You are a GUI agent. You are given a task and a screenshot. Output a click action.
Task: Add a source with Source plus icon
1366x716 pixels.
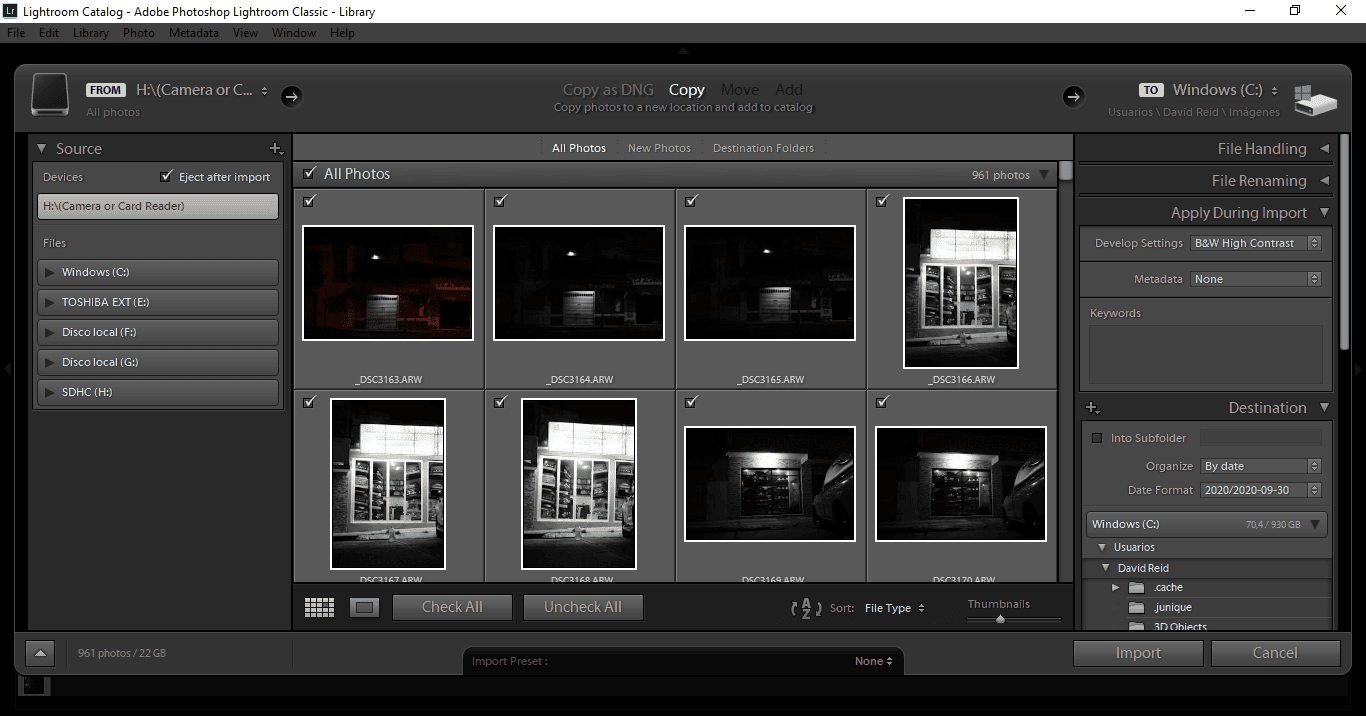pos(277,149)
